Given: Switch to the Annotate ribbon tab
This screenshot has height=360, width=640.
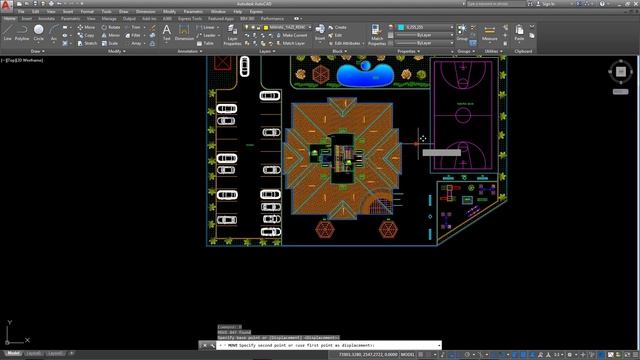Looking at the screenshot, I should 46,18.
